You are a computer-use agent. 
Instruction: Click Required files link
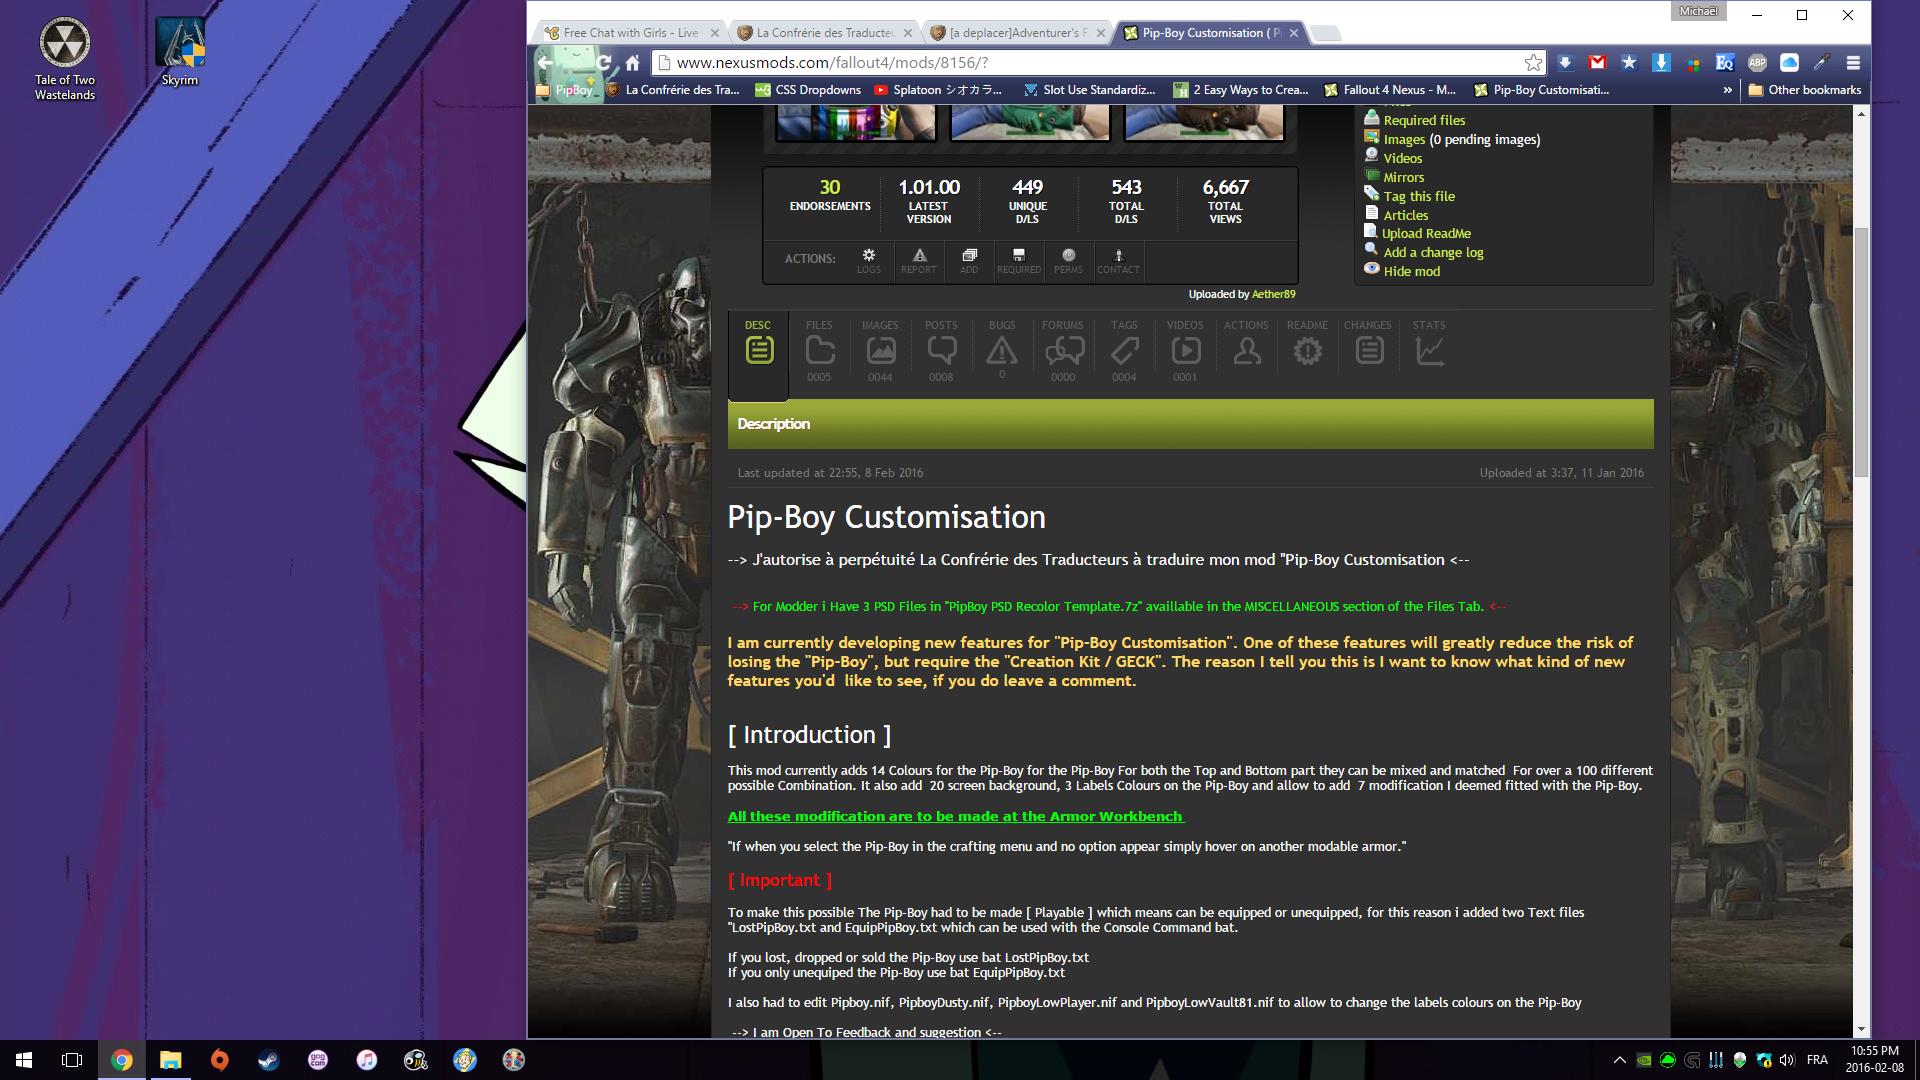point(1424,120)
